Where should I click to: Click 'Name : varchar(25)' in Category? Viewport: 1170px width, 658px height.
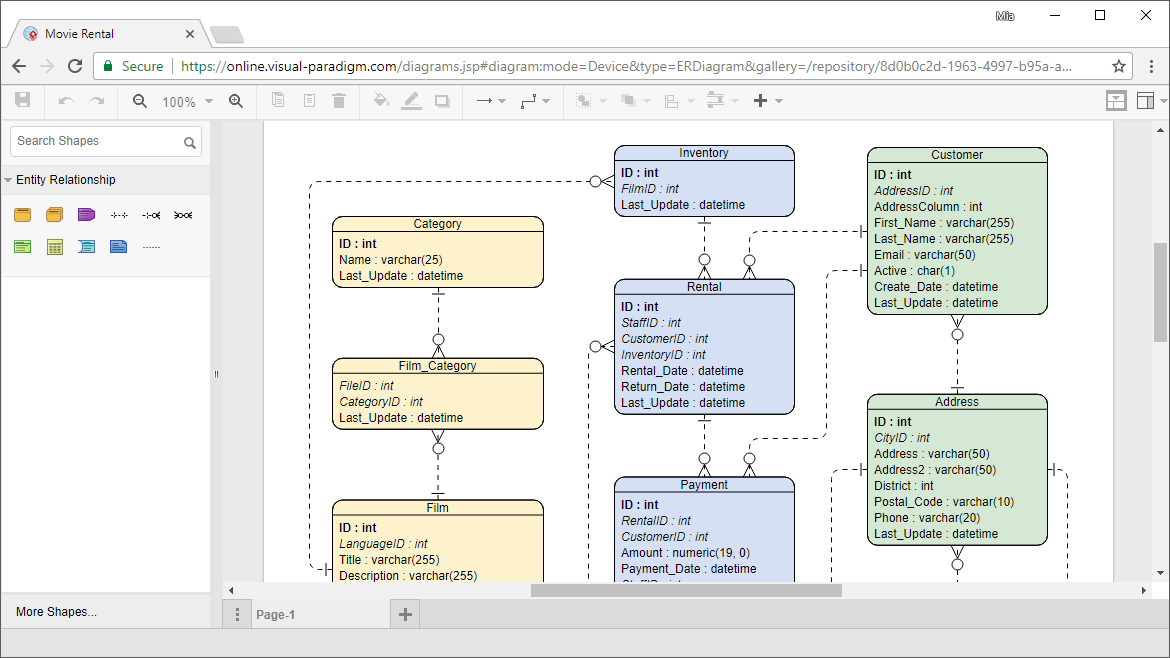click(391, 260)
